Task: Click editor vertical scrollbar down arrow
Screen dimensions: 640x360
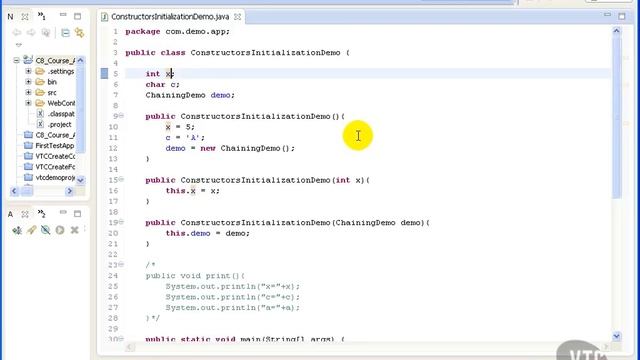Action: pos(616,336)
